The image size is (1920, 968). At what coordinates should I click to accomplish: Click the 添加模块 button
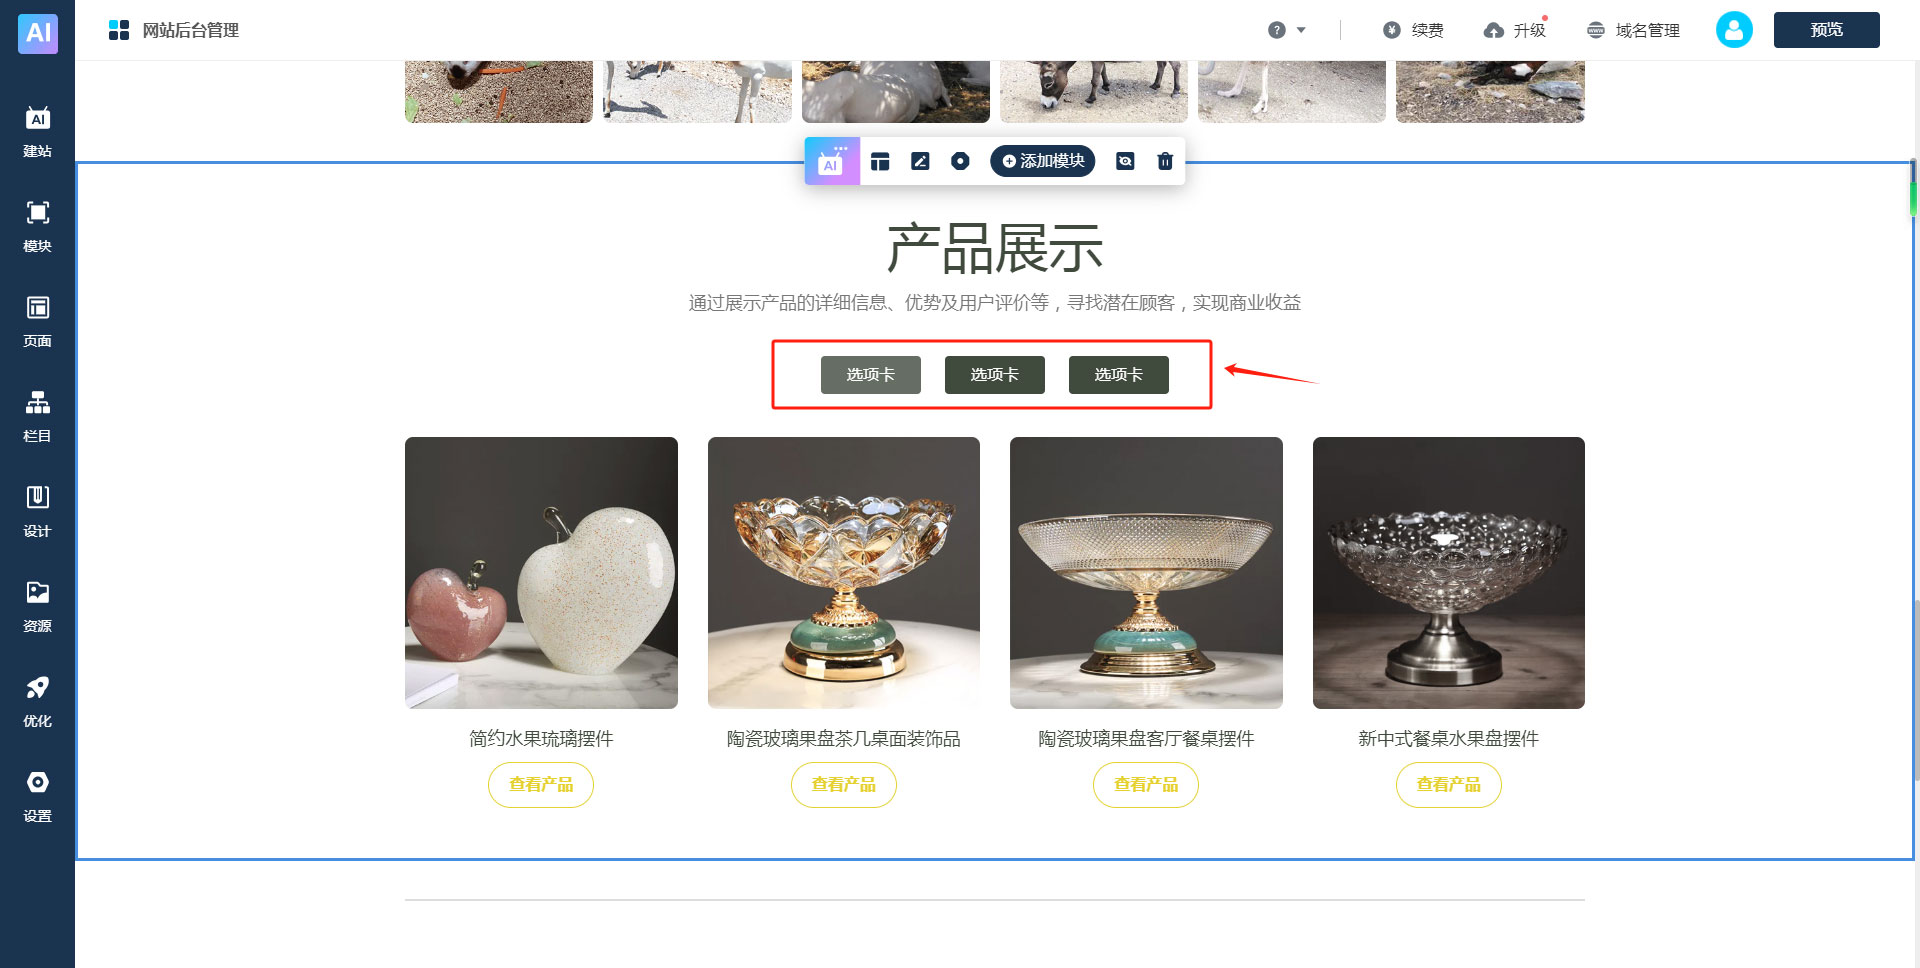coord(1043,161)
